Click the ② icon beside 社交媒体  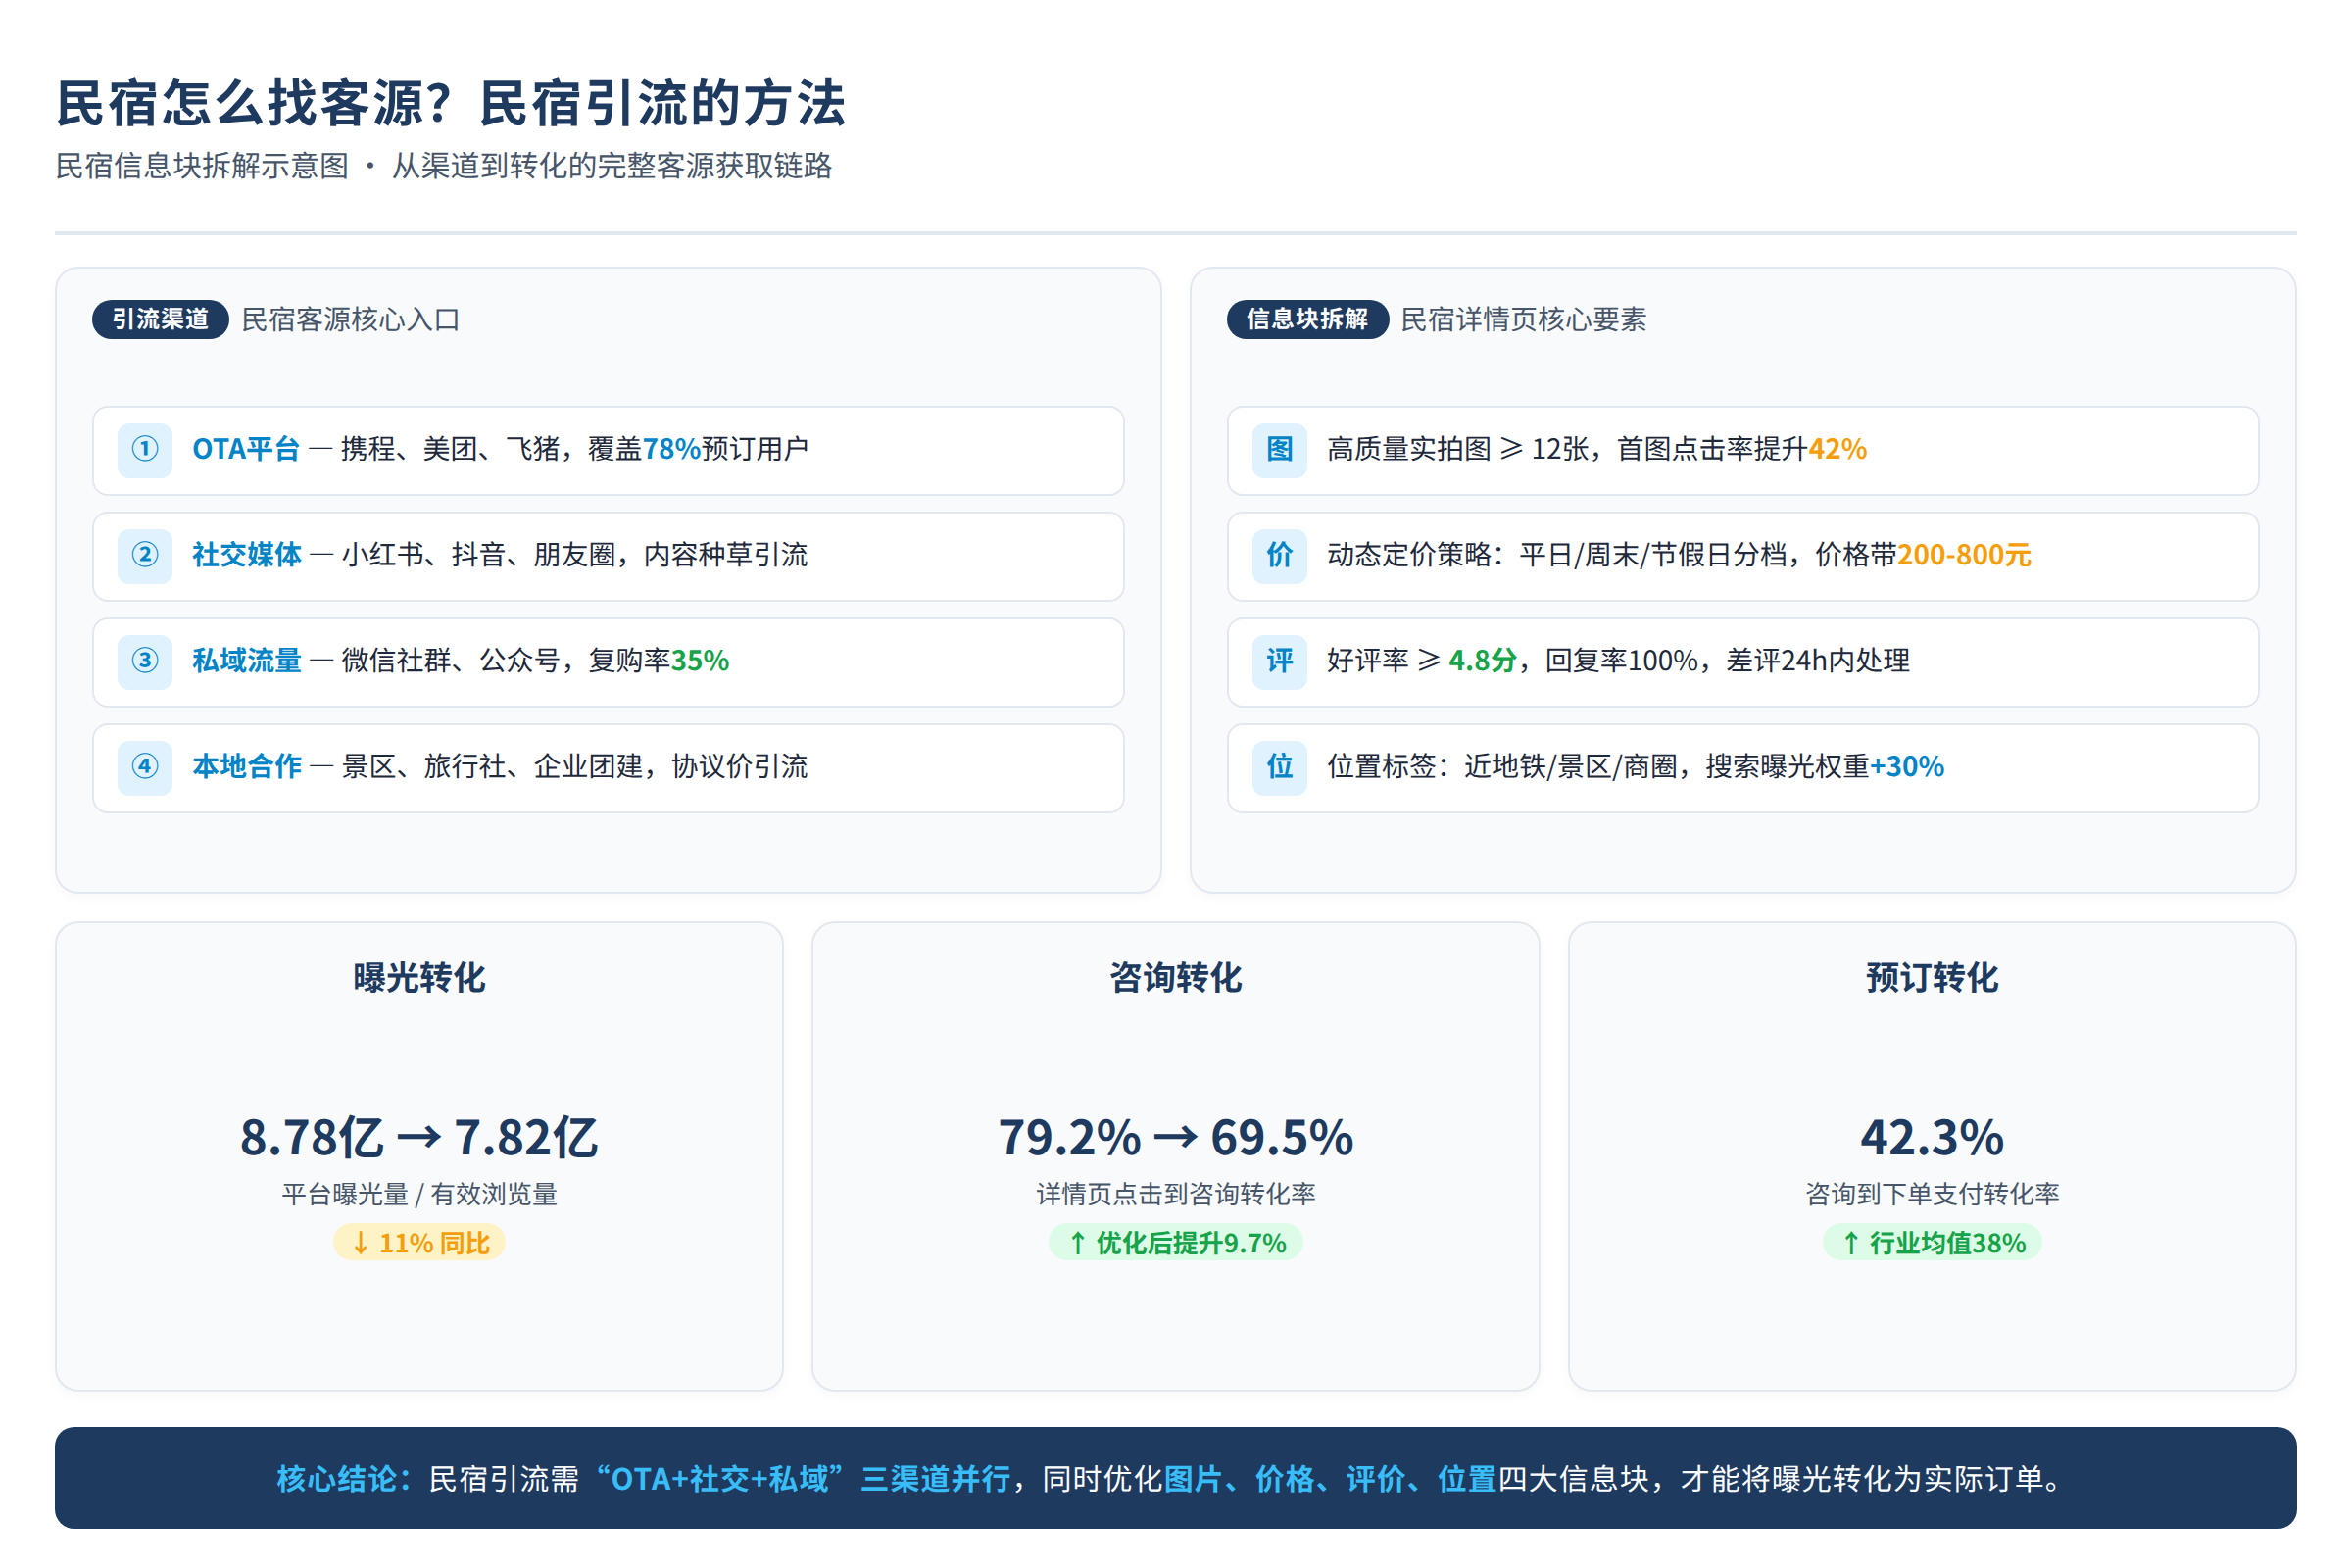pyautogui.click(x=145, y=556)
